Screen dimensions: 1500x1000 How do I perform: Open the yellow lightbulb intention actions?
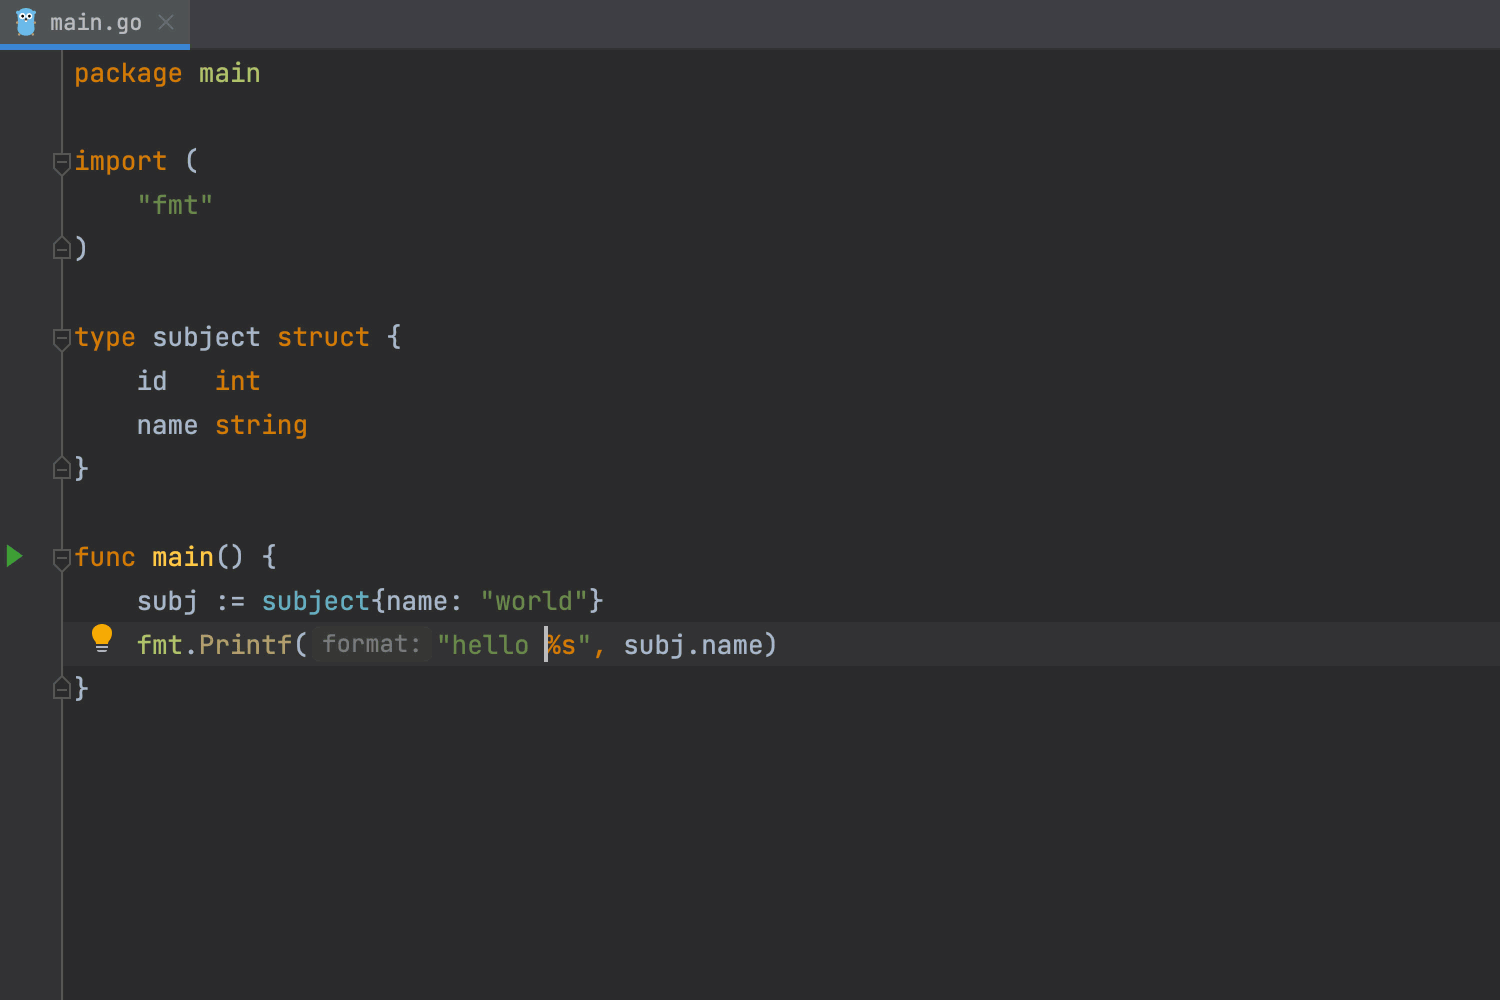click(102, 638)
